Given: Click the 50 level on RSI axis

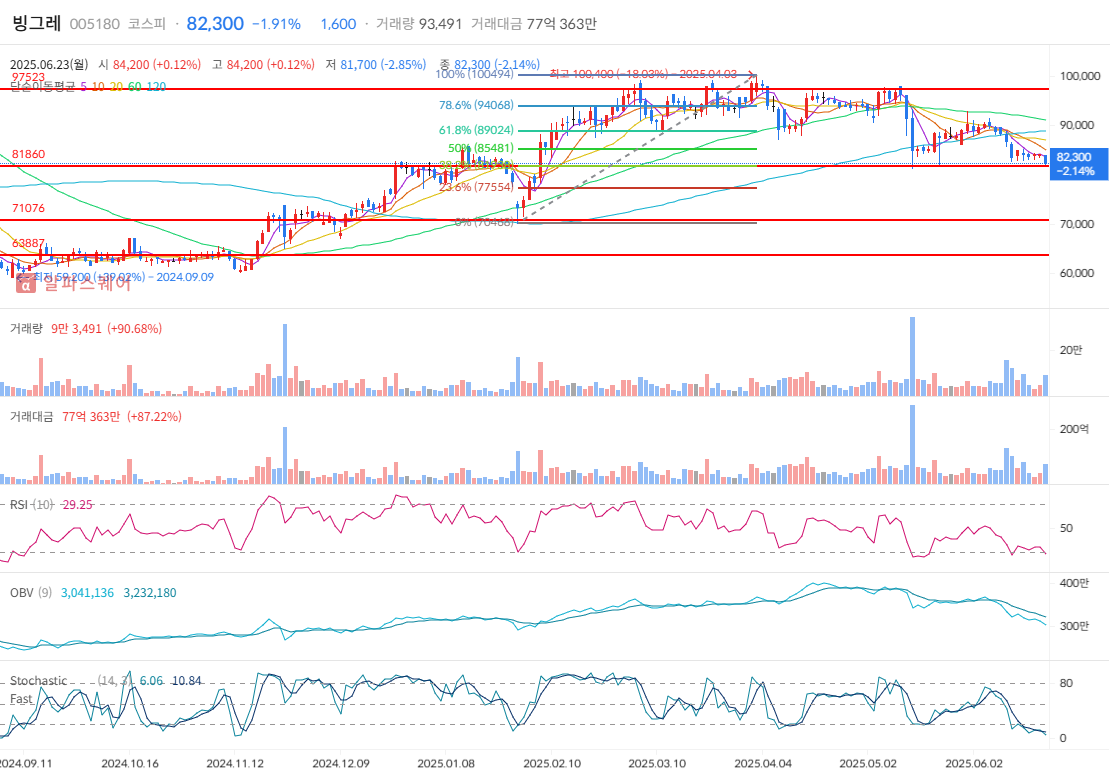Looking at the screenshot, I should coord(1066,528).
